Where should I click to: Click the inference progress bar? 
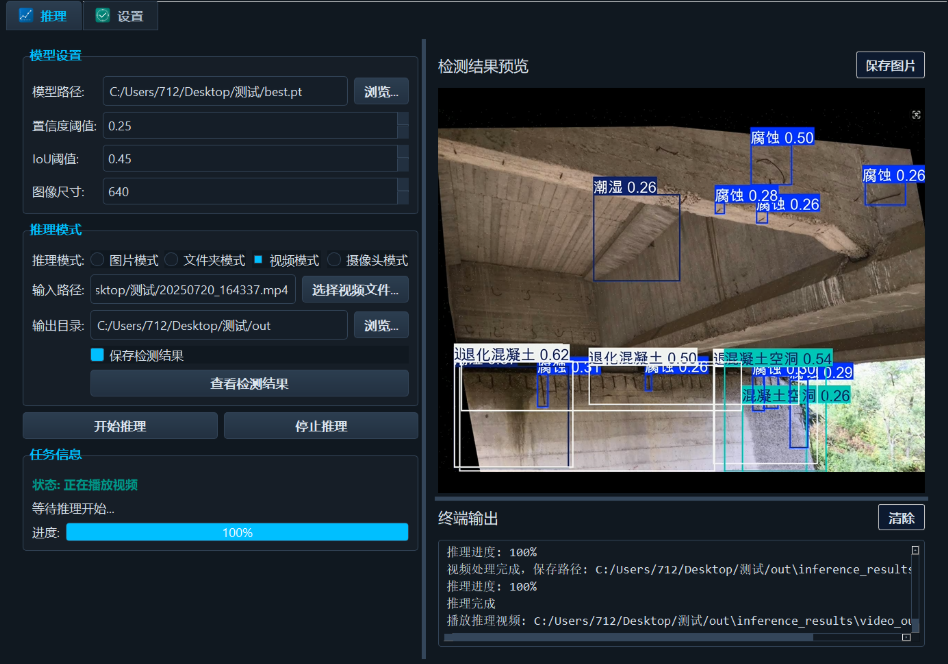point(237,532)
